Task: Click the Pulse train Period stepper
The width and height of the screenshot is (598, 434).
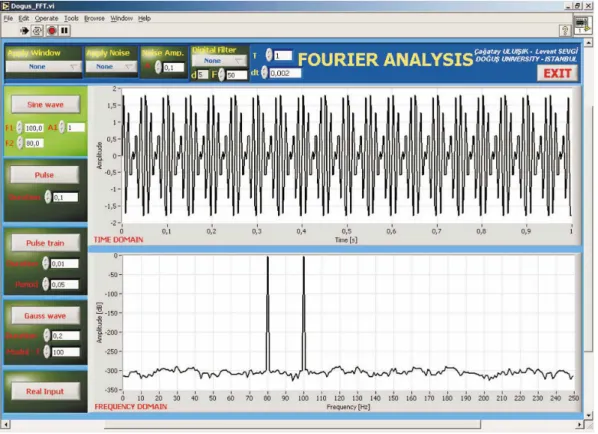Action: [46, 284]
